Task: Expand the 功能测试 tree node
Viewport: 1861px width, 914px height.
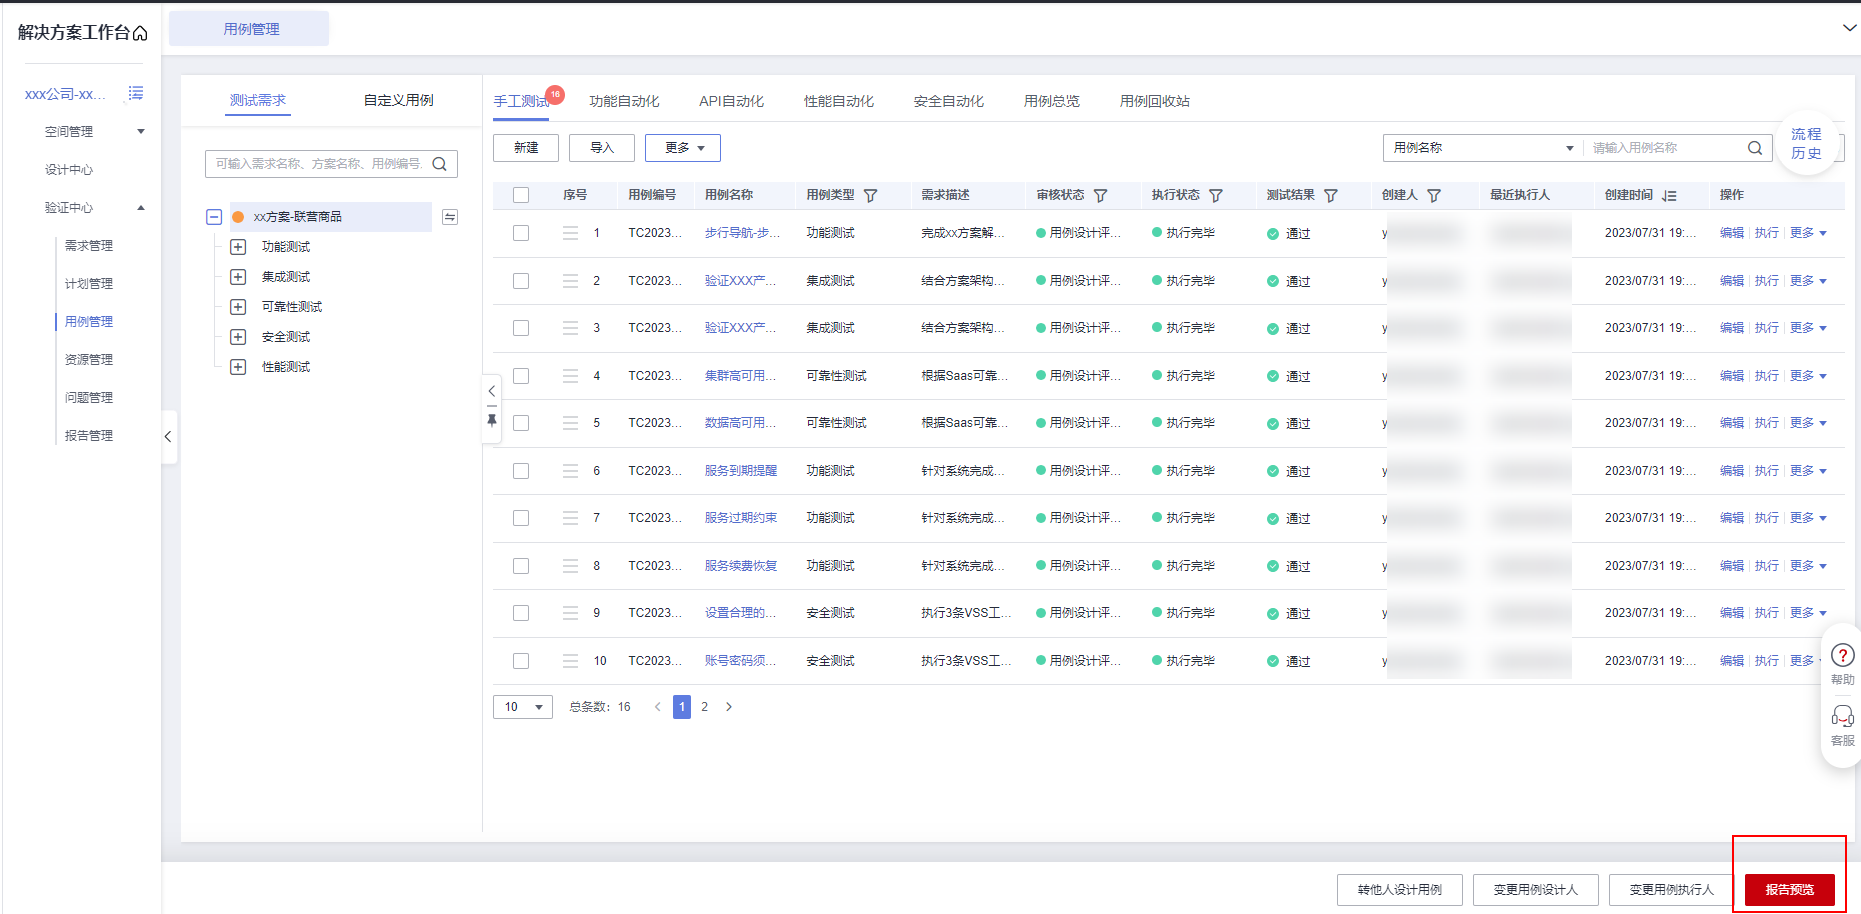Action: 238,247
